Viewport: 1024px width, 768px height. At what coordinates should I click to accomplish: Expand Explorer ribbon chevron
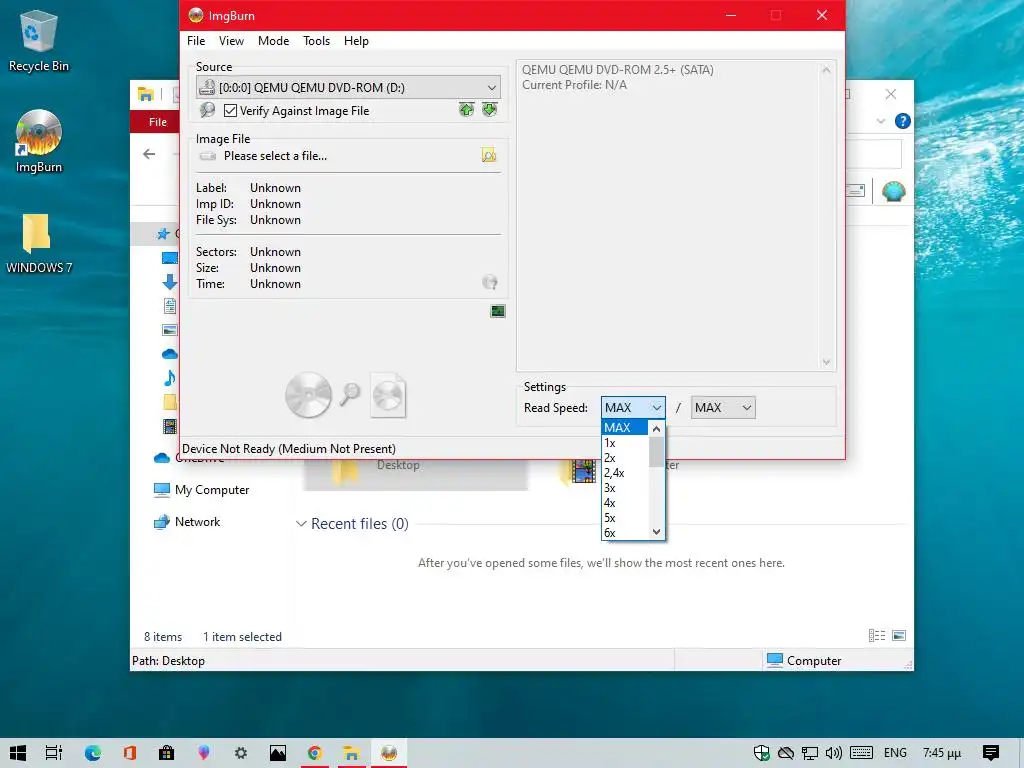[881, 121]
